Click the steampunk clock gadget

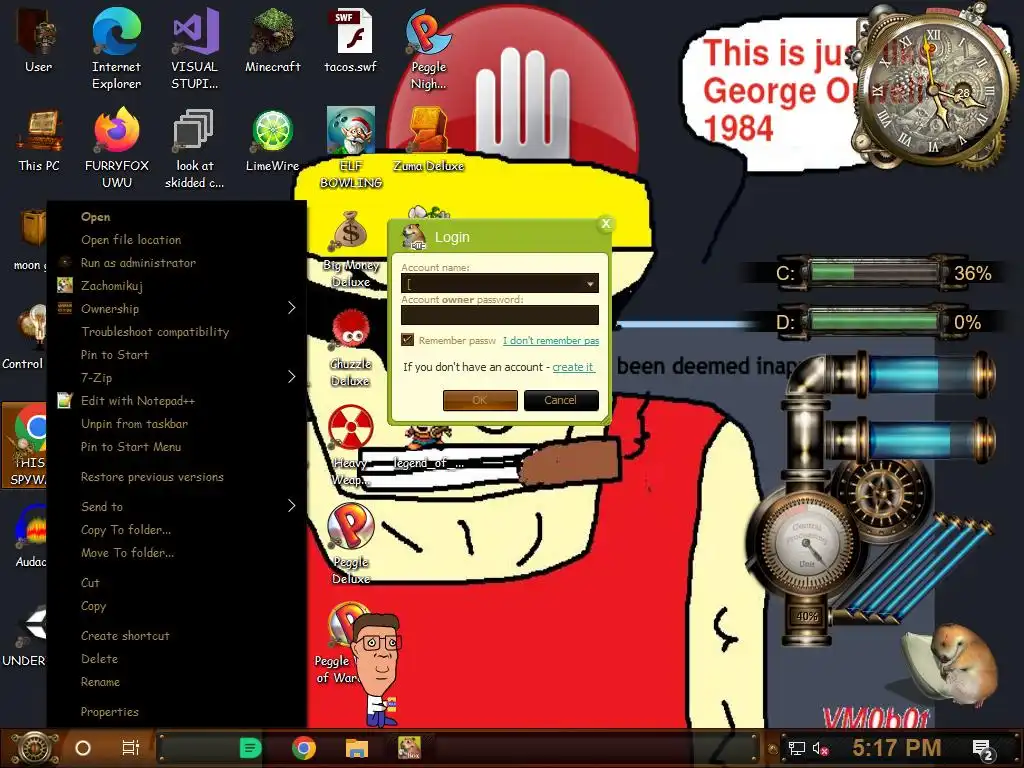pos(935,88)
